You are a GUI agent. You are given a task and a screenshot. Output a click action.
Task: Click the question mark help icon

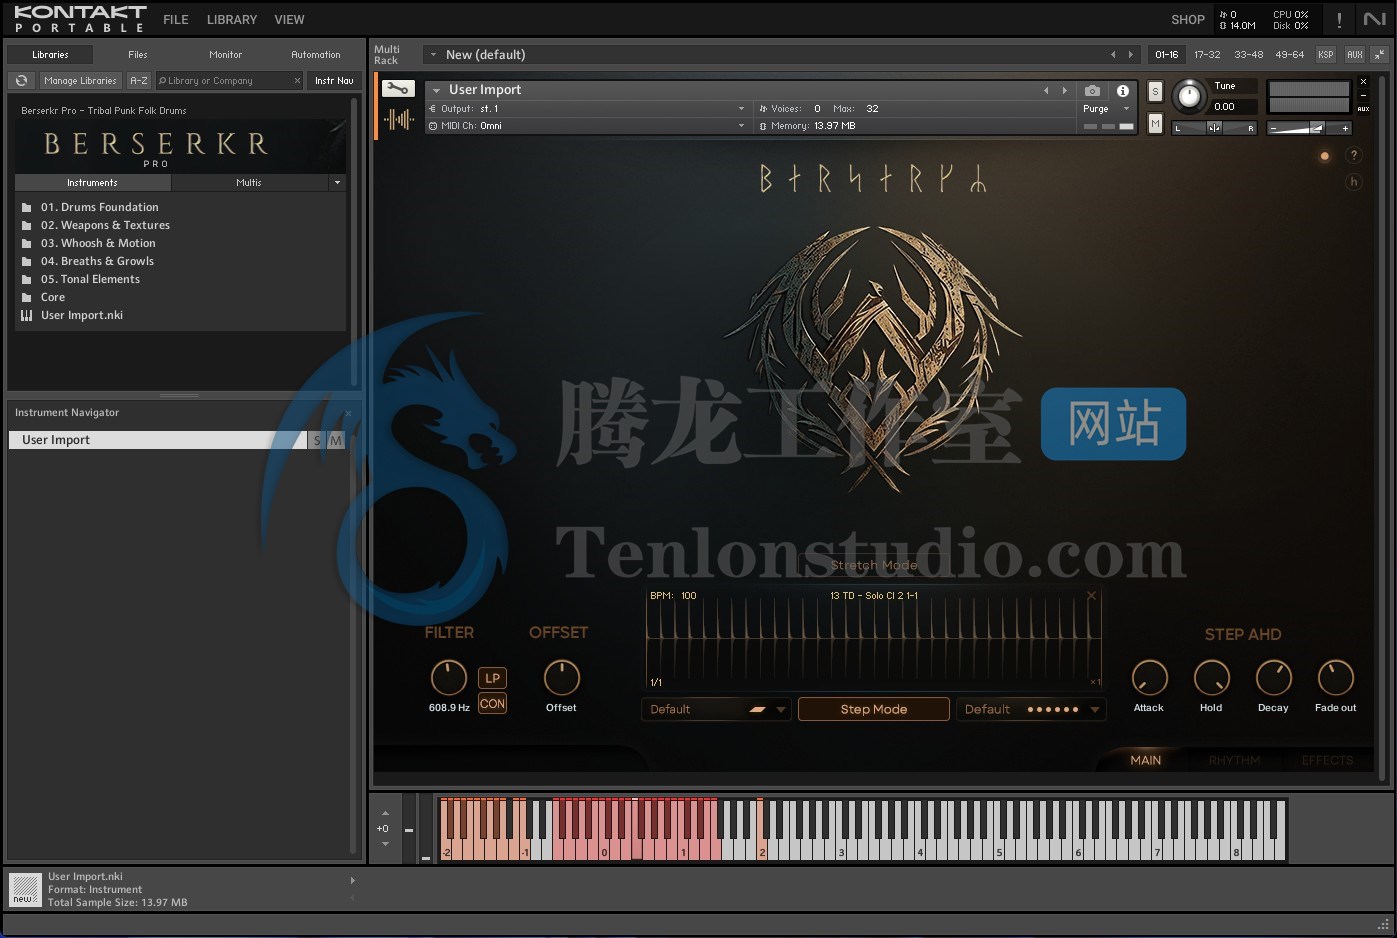tap(1353, 155)
